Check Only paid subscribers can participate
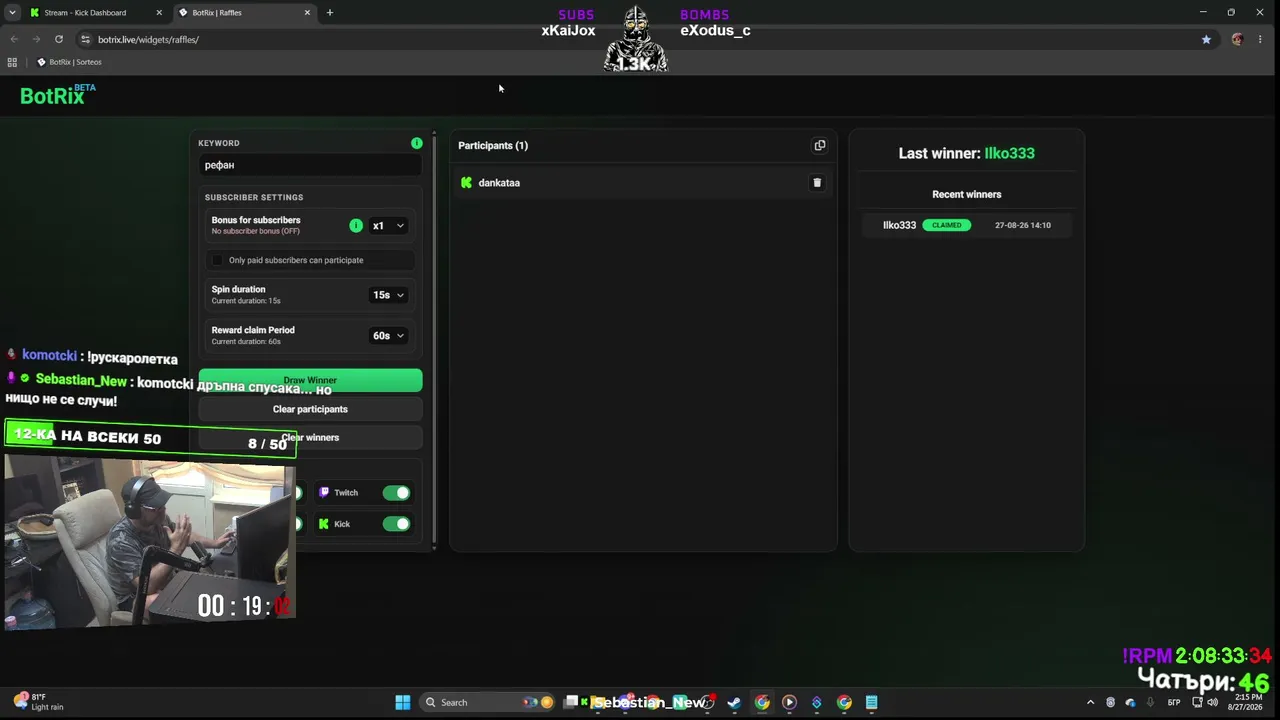This screenshot has height=720, width=1280. point(218,260)
